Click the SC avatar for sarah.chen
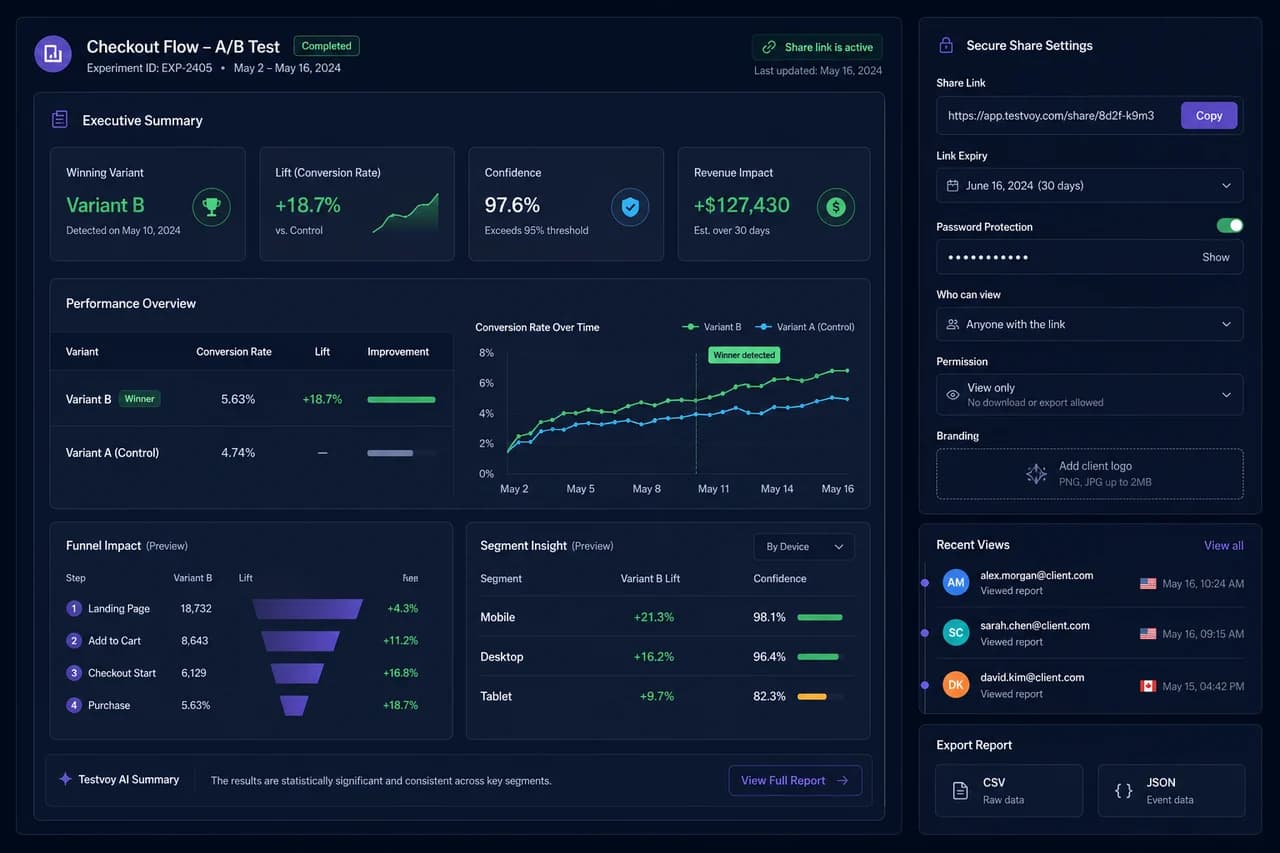This screenshot has width=1280, height=853. coord(956,633)
